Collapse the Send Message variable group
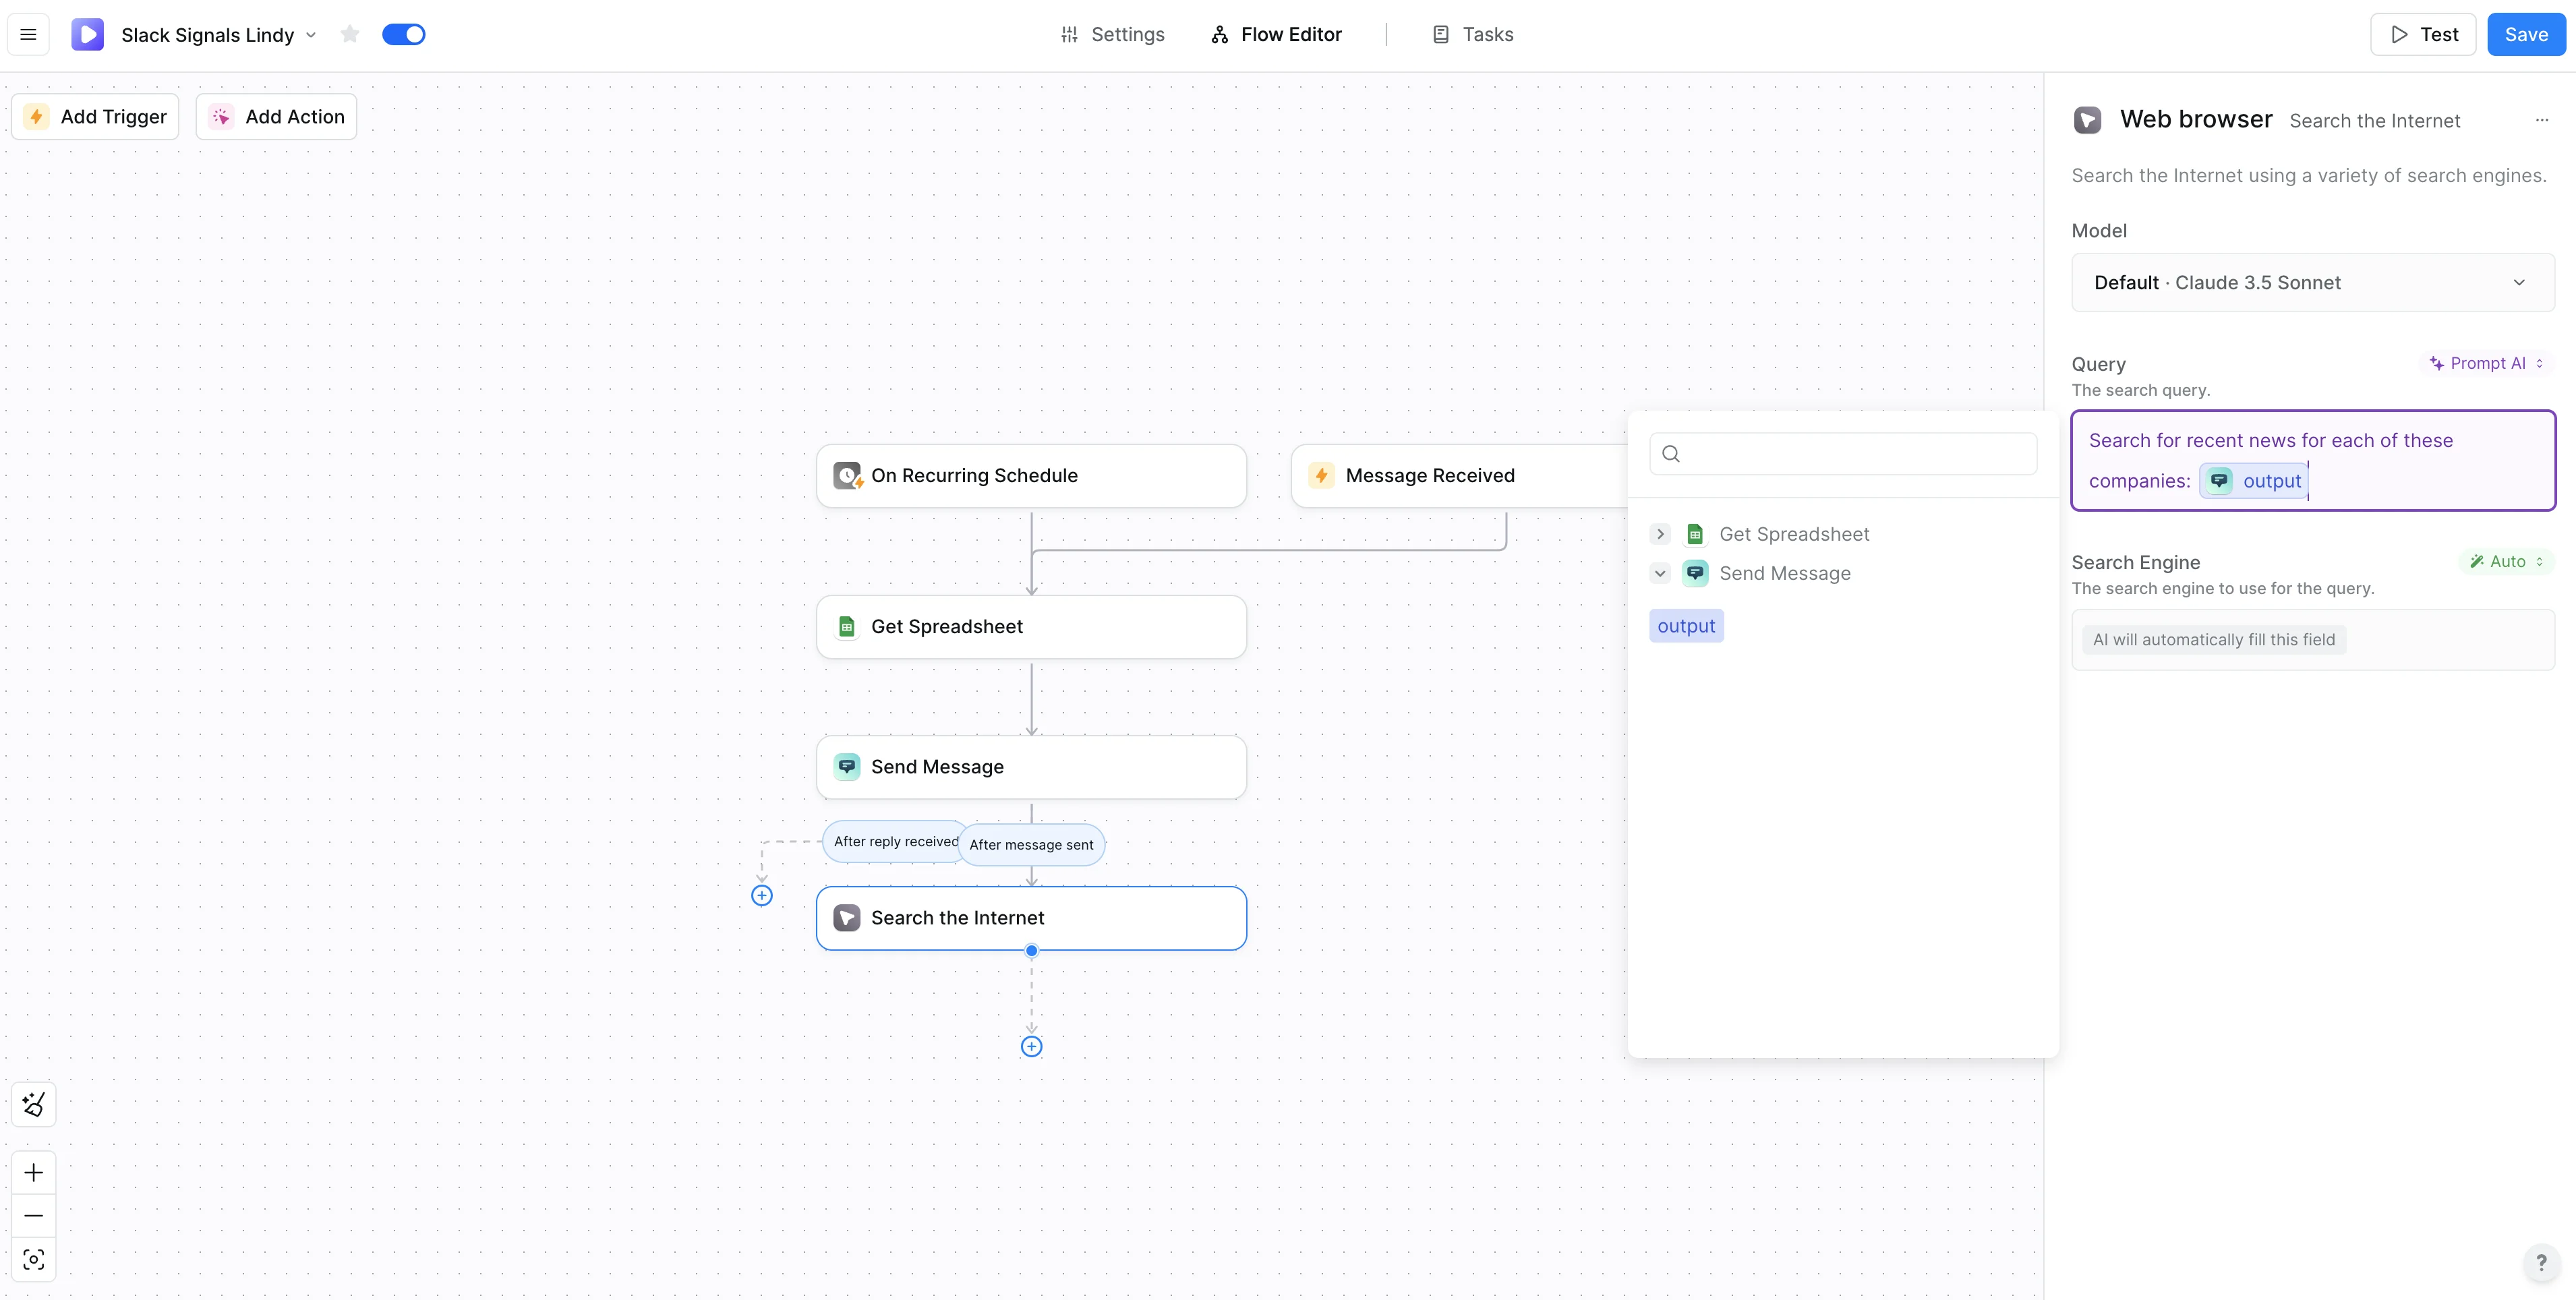This screenshot has height=1300, width=2576. coord(1660,574)
